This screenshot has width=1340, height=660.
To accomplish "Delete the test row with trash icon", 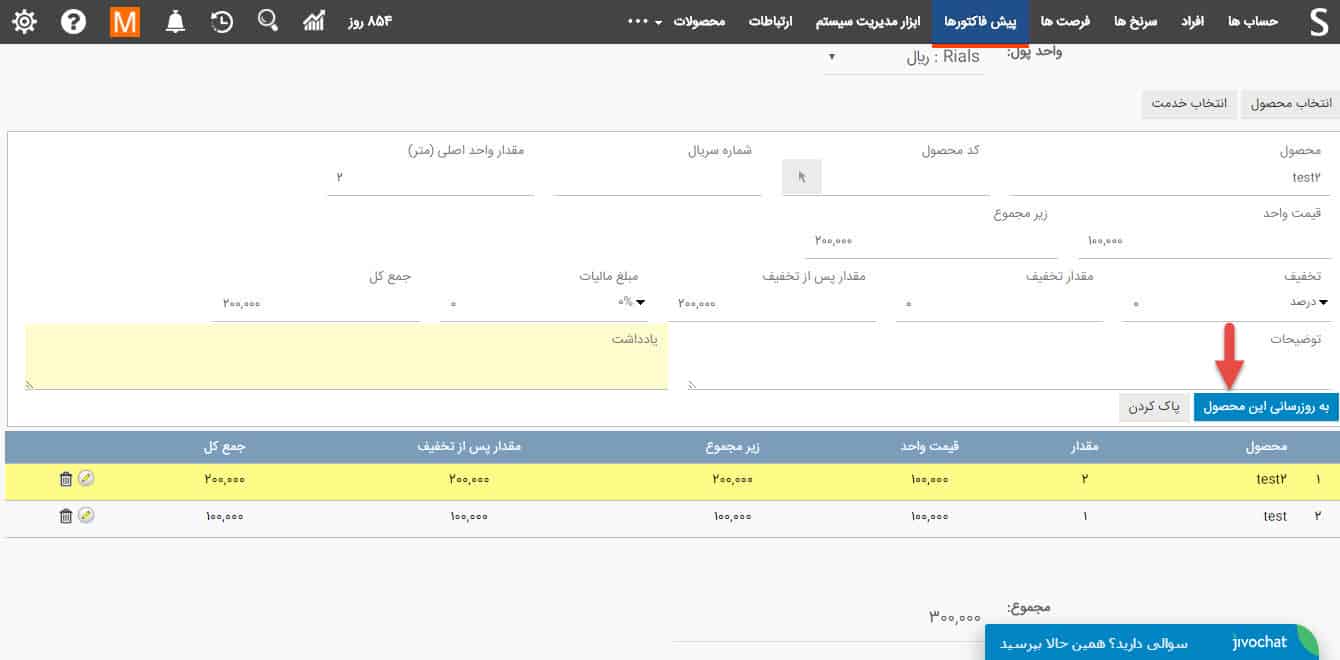I will pyautogui.click(x=66, y=516).
